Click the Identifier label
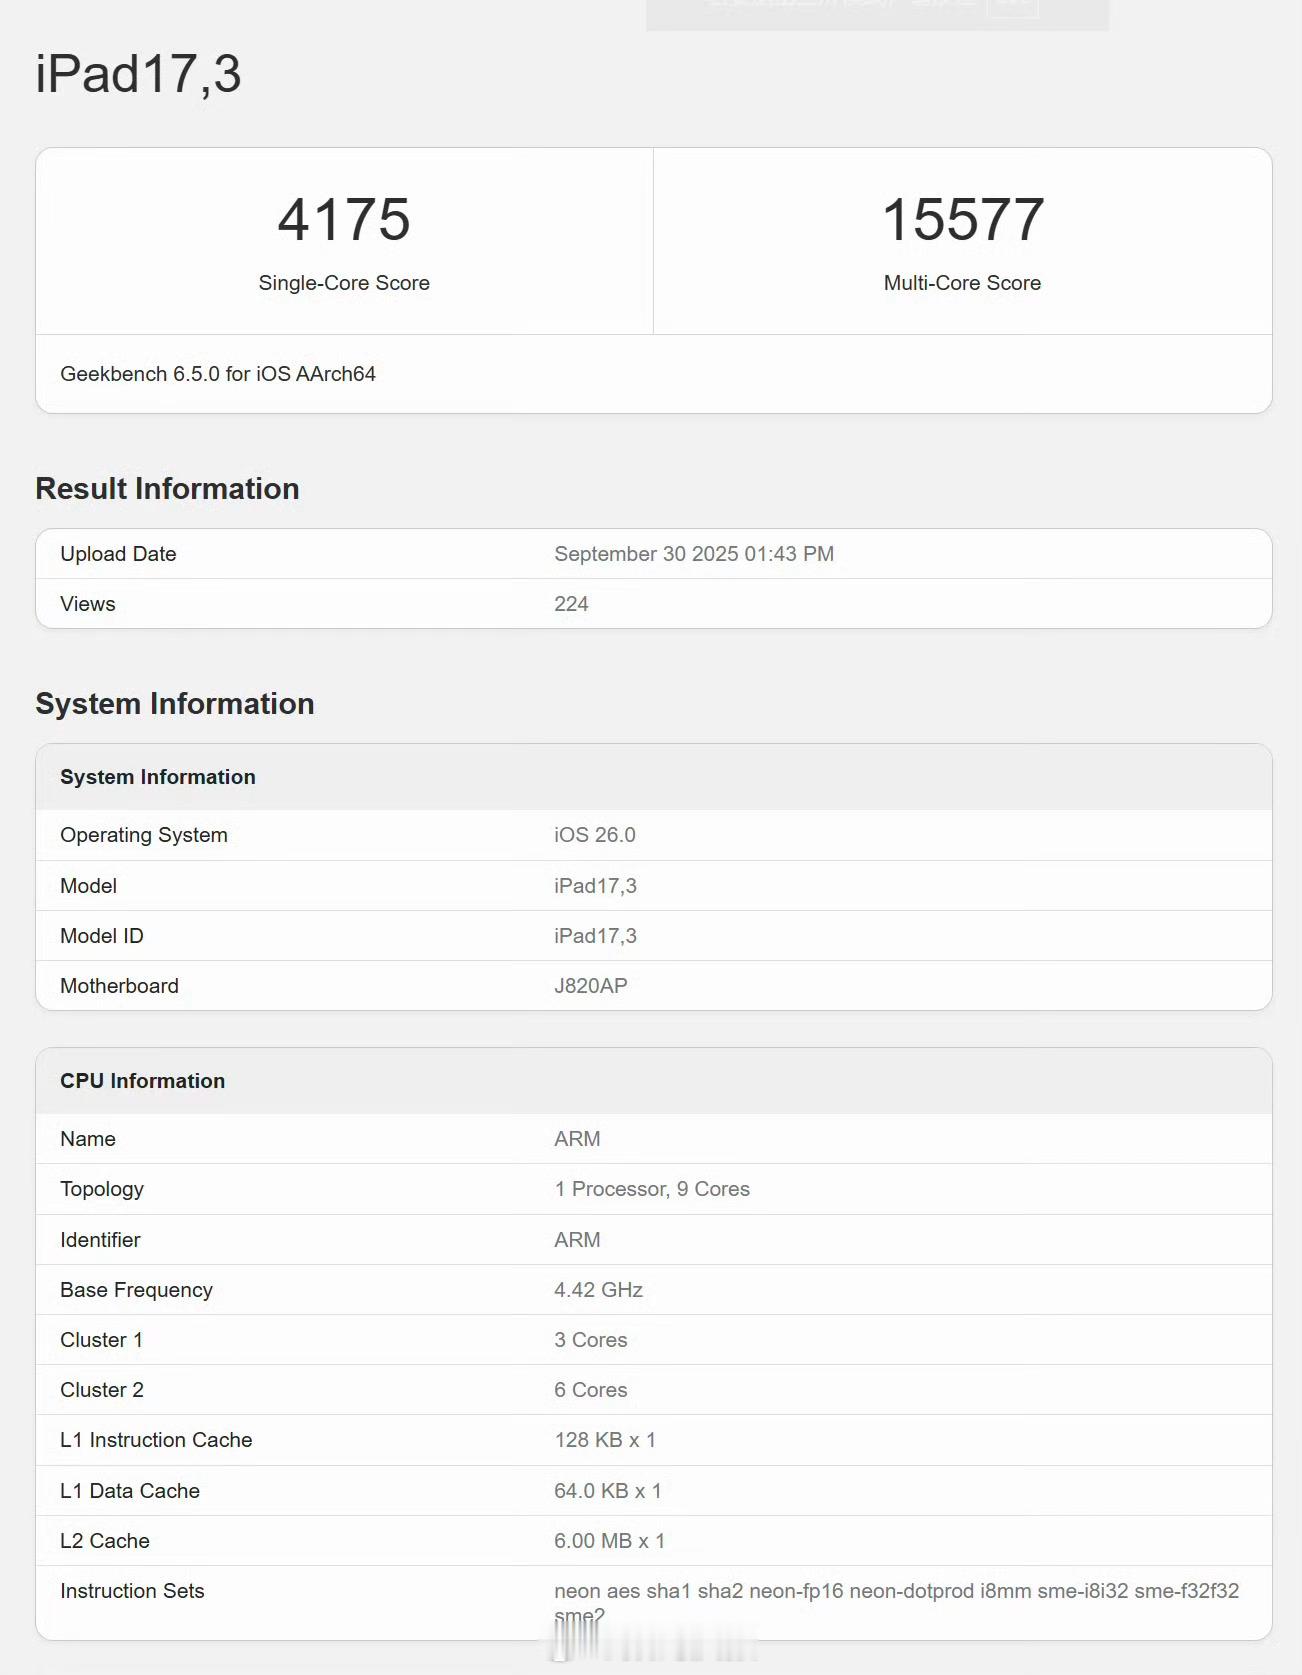 [100, 1240]
